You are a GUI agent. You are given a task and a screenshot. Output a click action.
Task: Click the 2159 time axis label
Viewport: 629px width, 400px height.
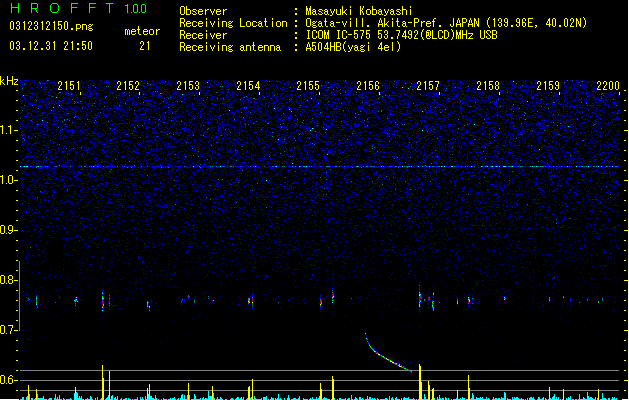coord(548,86)
